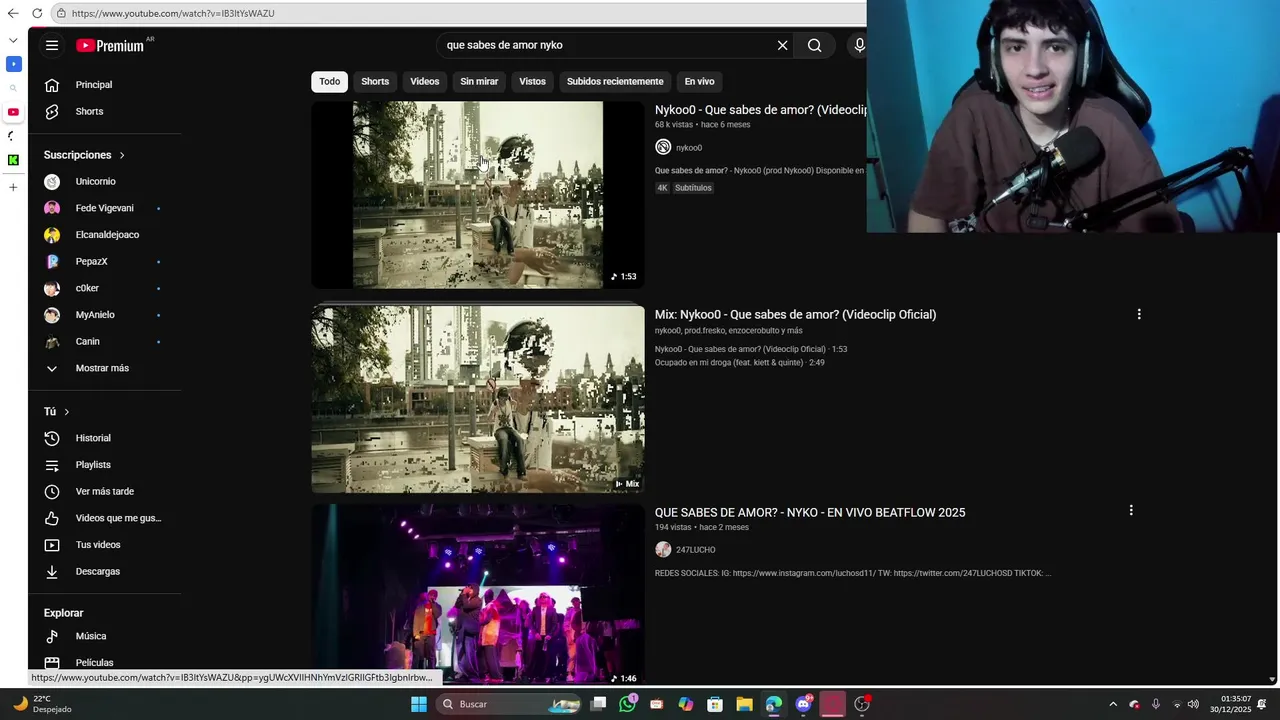Screen dimensions: 1280x720
Task: Select the Subidos recientemente filter chip
Action: pyautogui.click(x=615, y=81)
